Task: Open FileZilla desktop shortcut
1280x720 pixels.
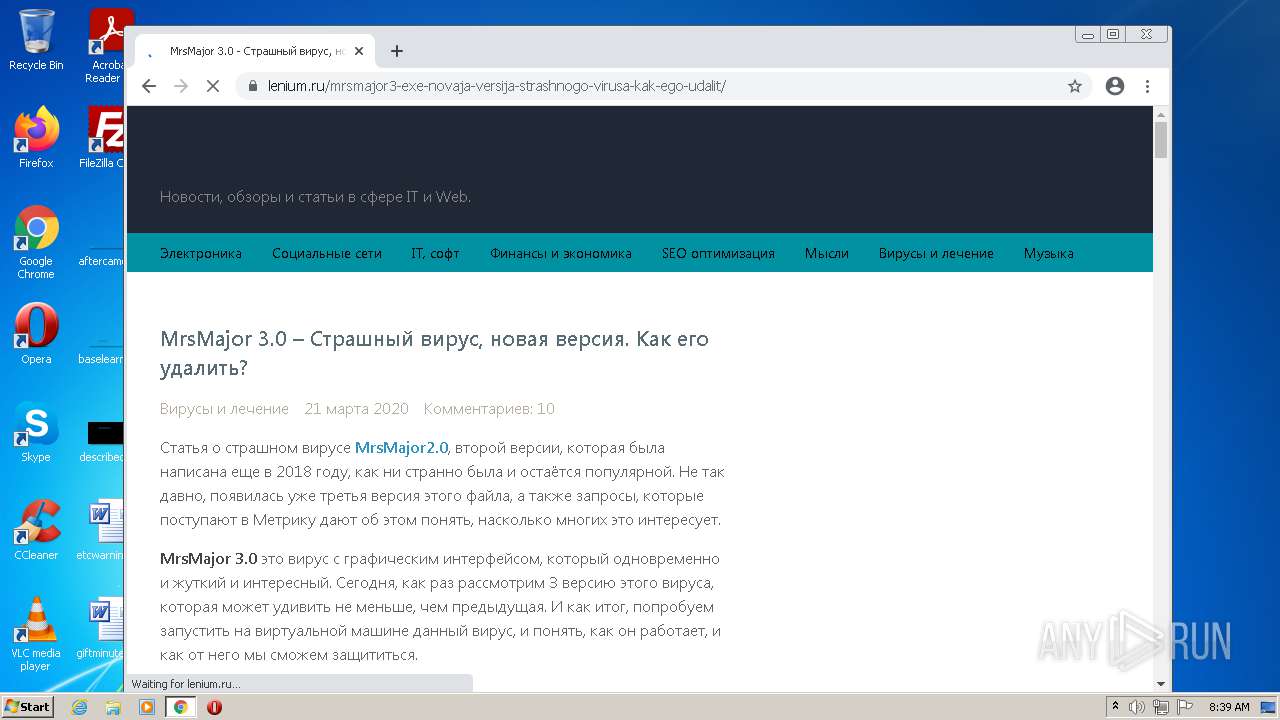Action: pos(102,137)
